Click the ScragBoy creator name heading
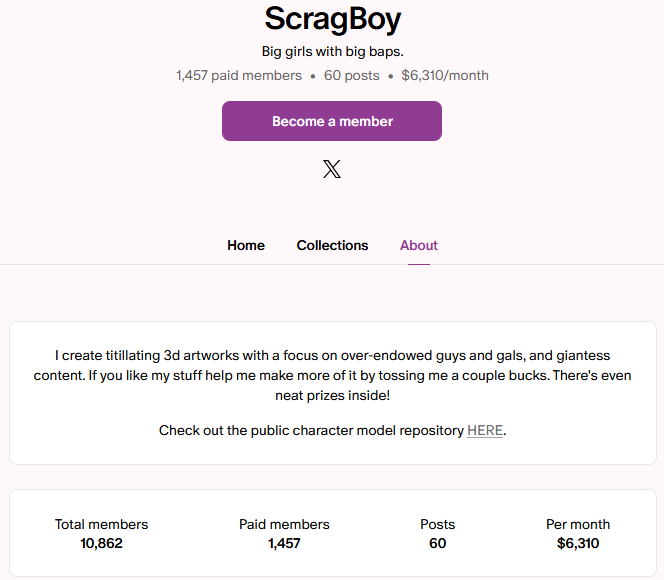 [x=332, y=18]
